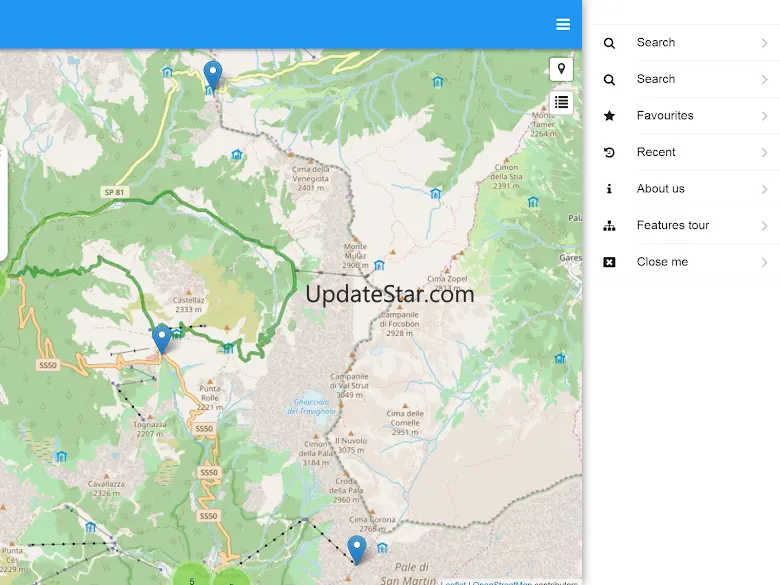Screen dimensions: 780x585
Task: Click the Castellaz 2333 m label
Action: (x=188, y=304)
